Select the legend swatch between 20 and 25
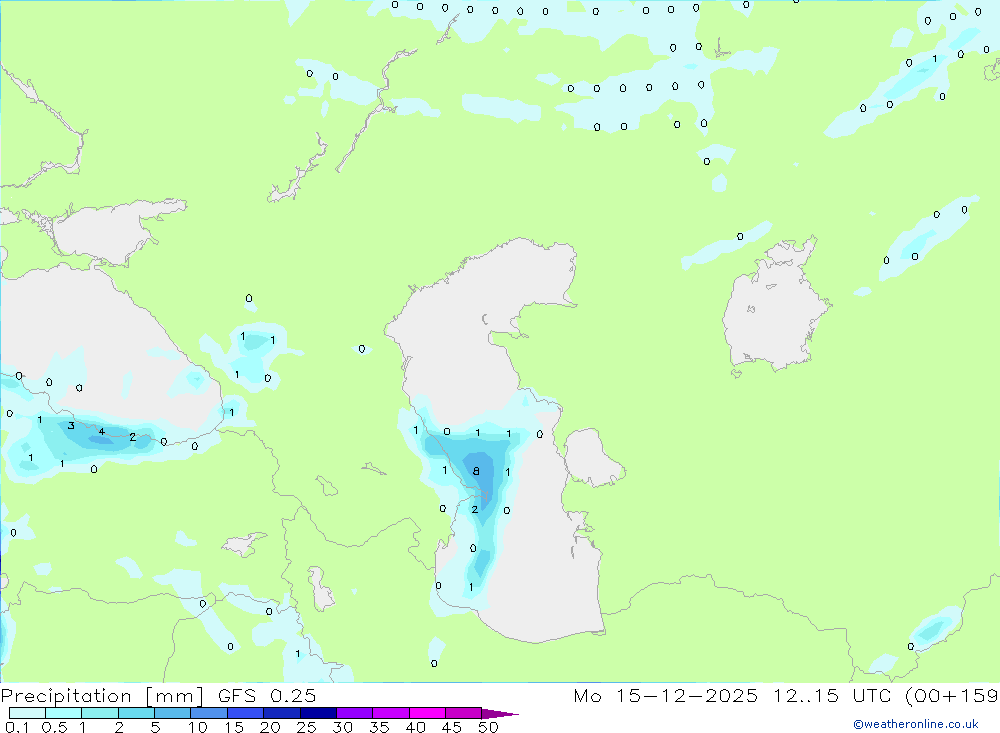1000x733 pixels. pos(281,713)
